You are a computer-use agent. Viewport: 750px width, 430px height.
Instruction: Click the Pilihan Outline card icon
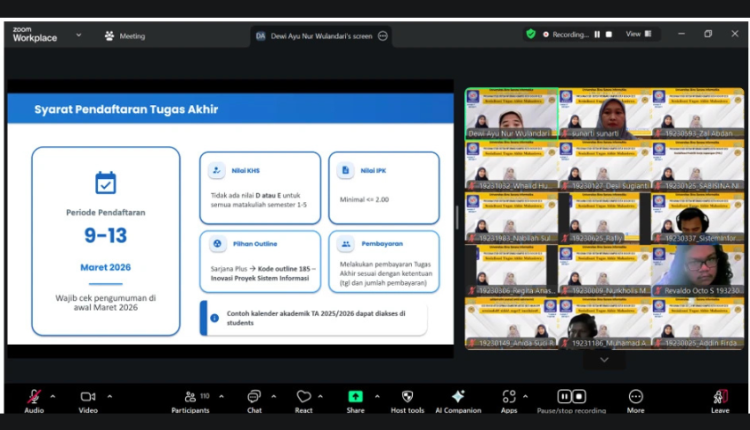click(217, 243)
